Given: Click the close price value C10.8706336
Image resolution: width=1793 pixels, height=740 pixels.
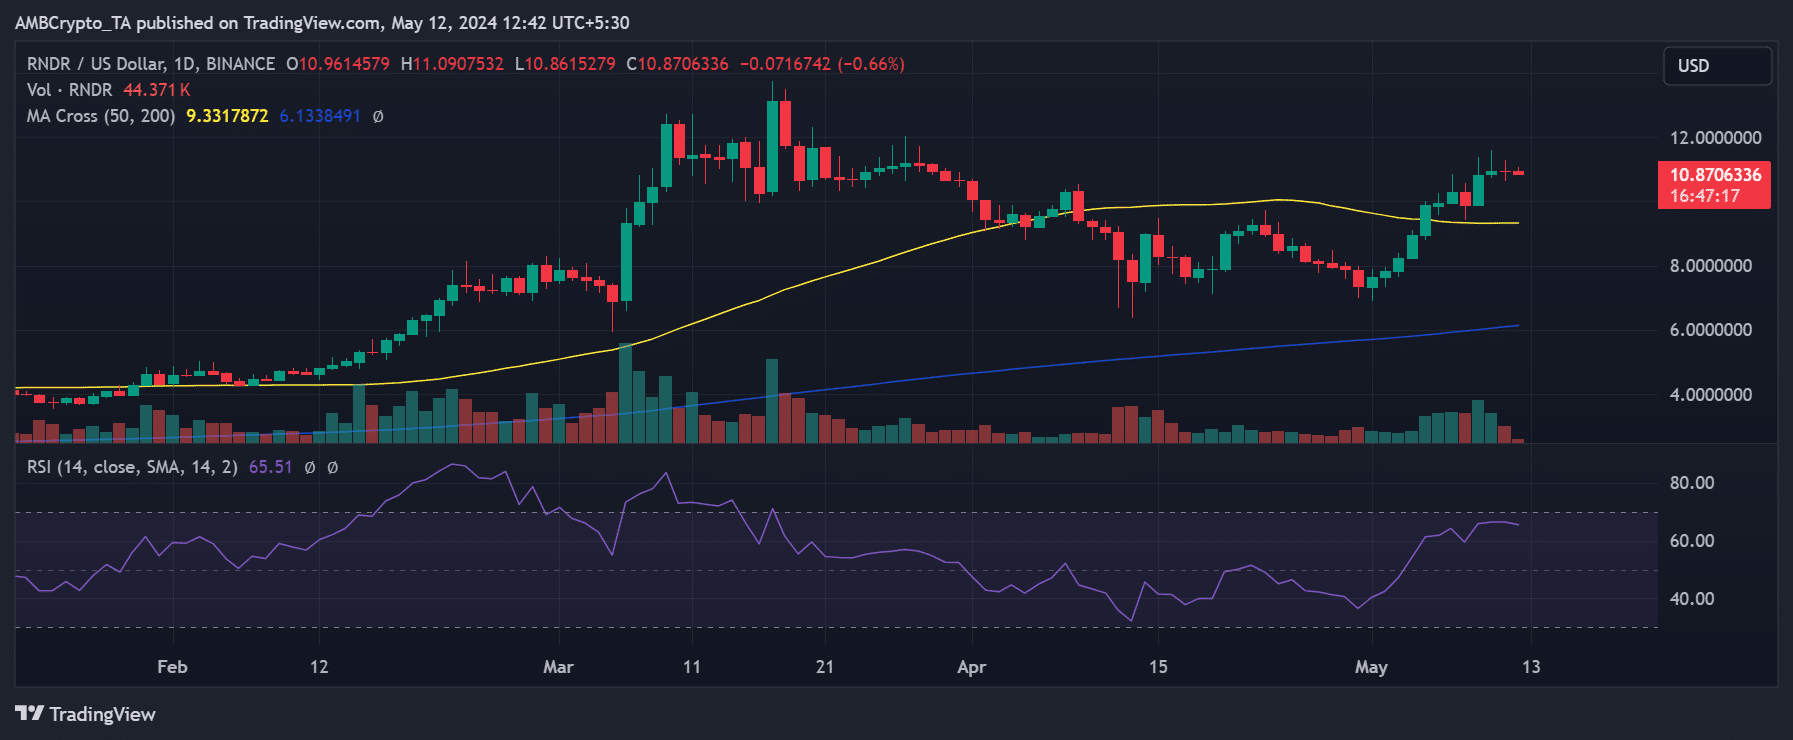Looking at the screenshot, I should (x=677, y=64).
